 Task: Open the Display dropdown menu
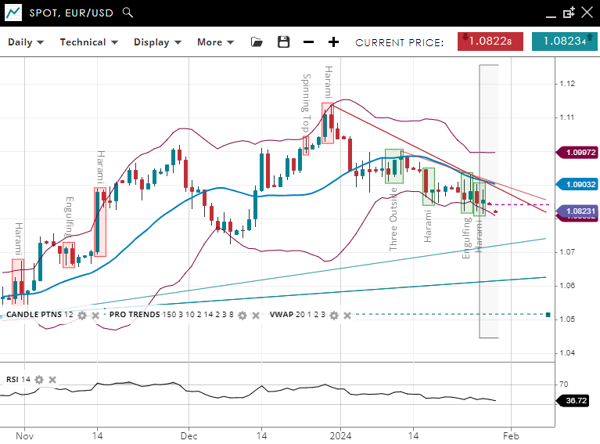[157, 42]
